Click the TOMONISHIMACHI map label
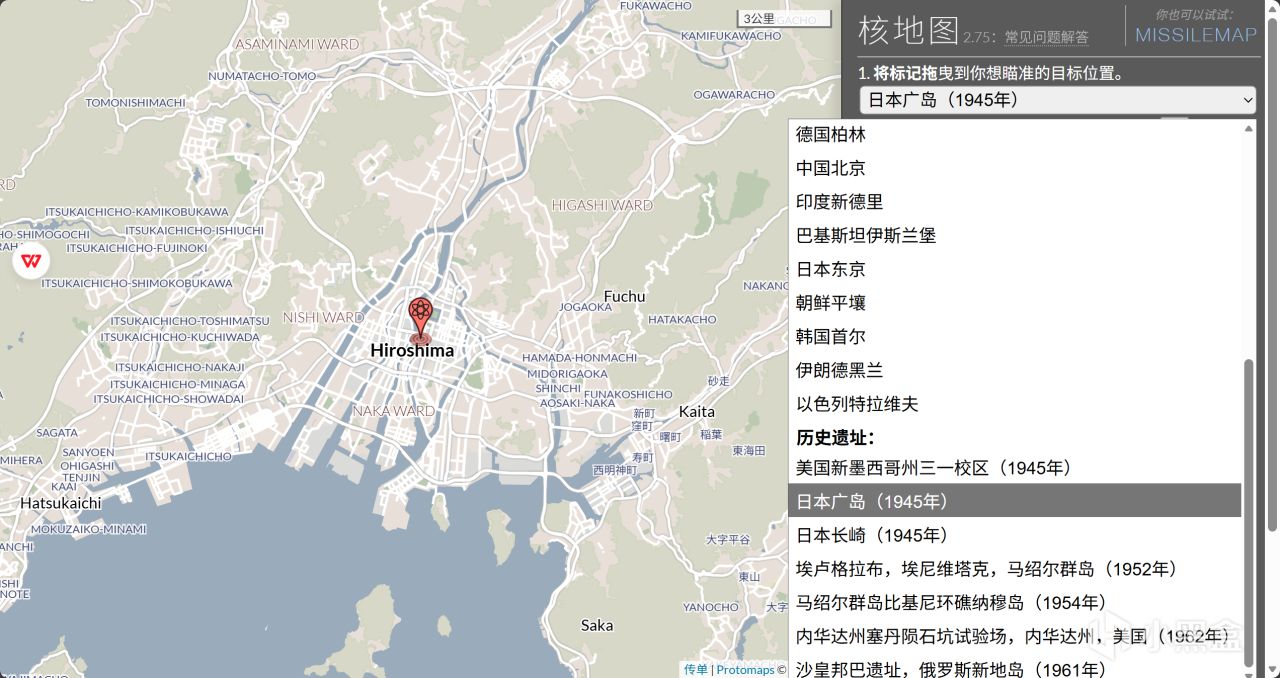Viewport: 1280px width, 678px height. click(135, 103)
